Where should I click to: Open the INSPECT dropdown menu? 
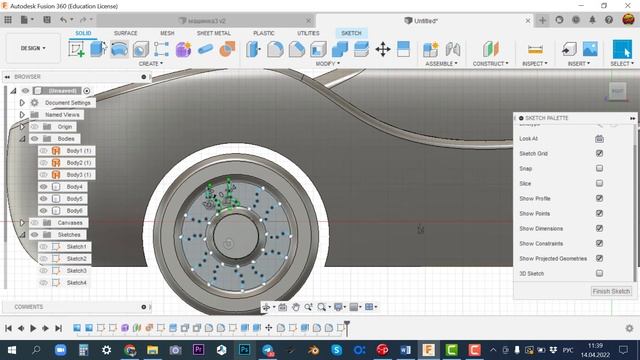pos(535,64)
